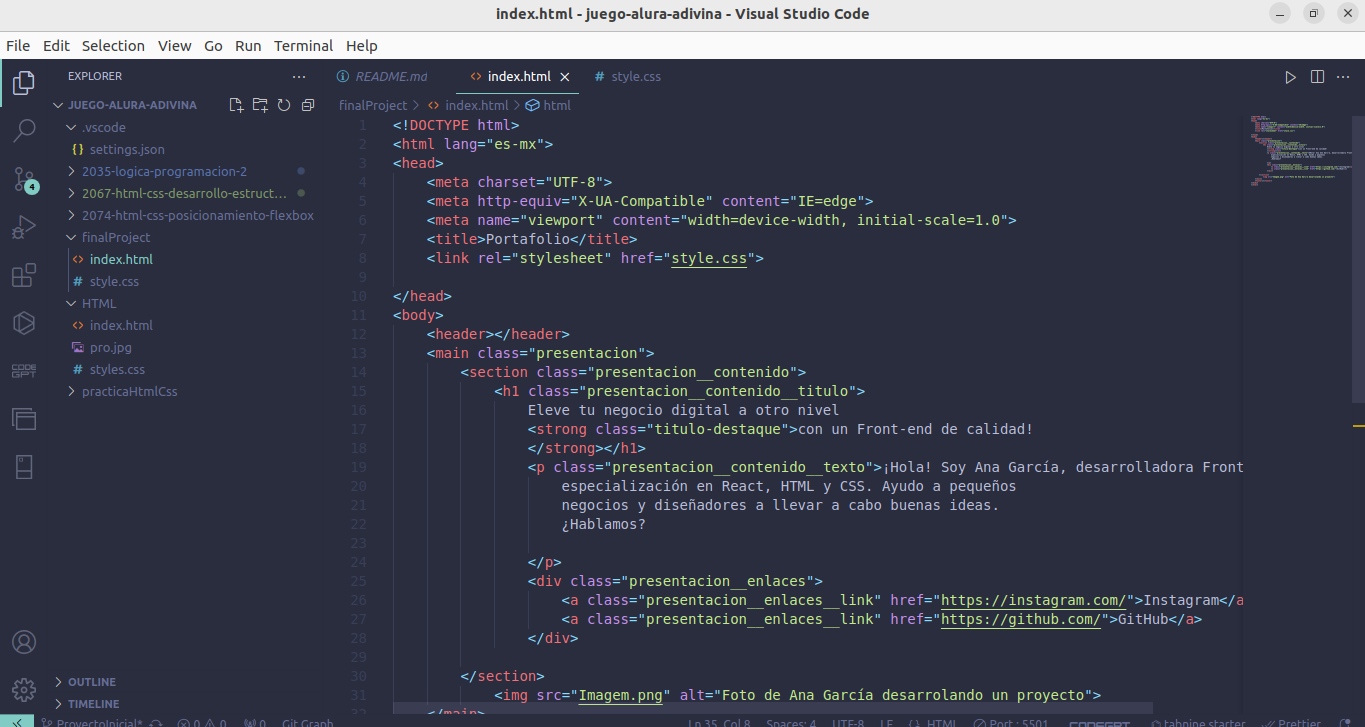Image resolution: width=1365 pixels, height=727 pixels.
Task: Follow the style.css href link in code
Action: pos(709,258)
